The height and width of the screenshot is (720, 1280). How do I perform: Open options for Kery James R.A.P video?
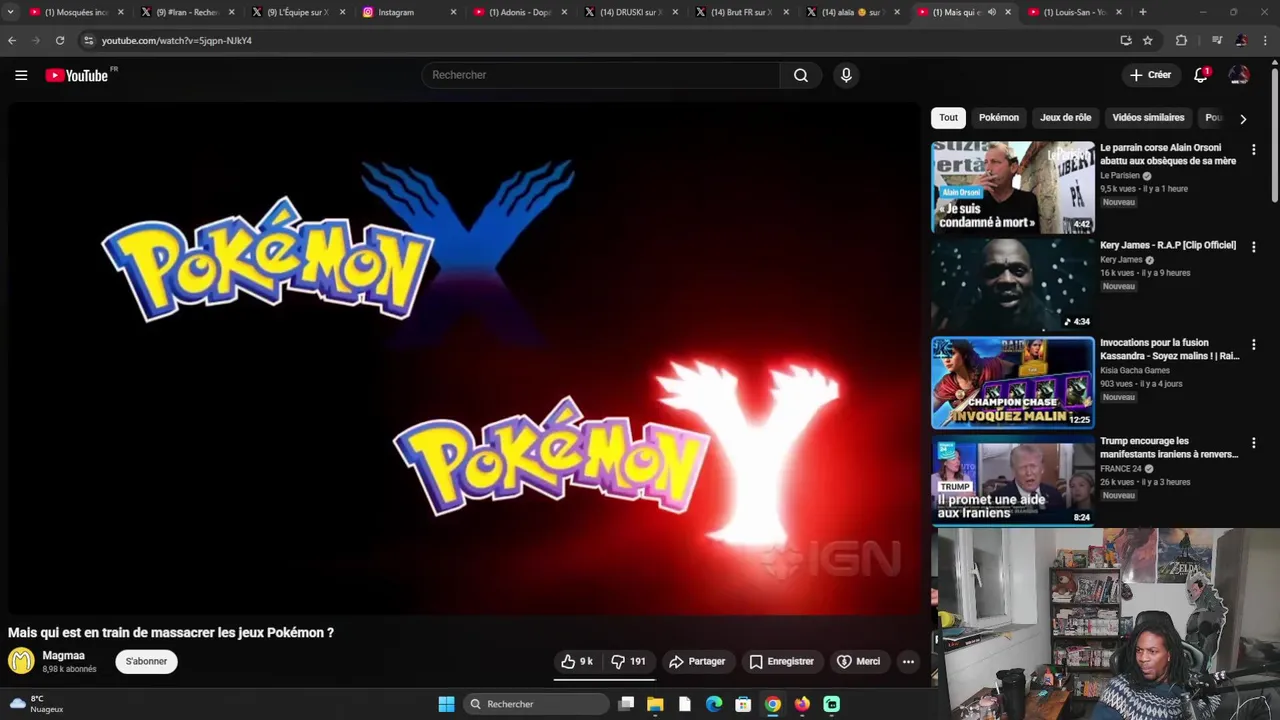pyautogui.click(x=1253, y=246)
